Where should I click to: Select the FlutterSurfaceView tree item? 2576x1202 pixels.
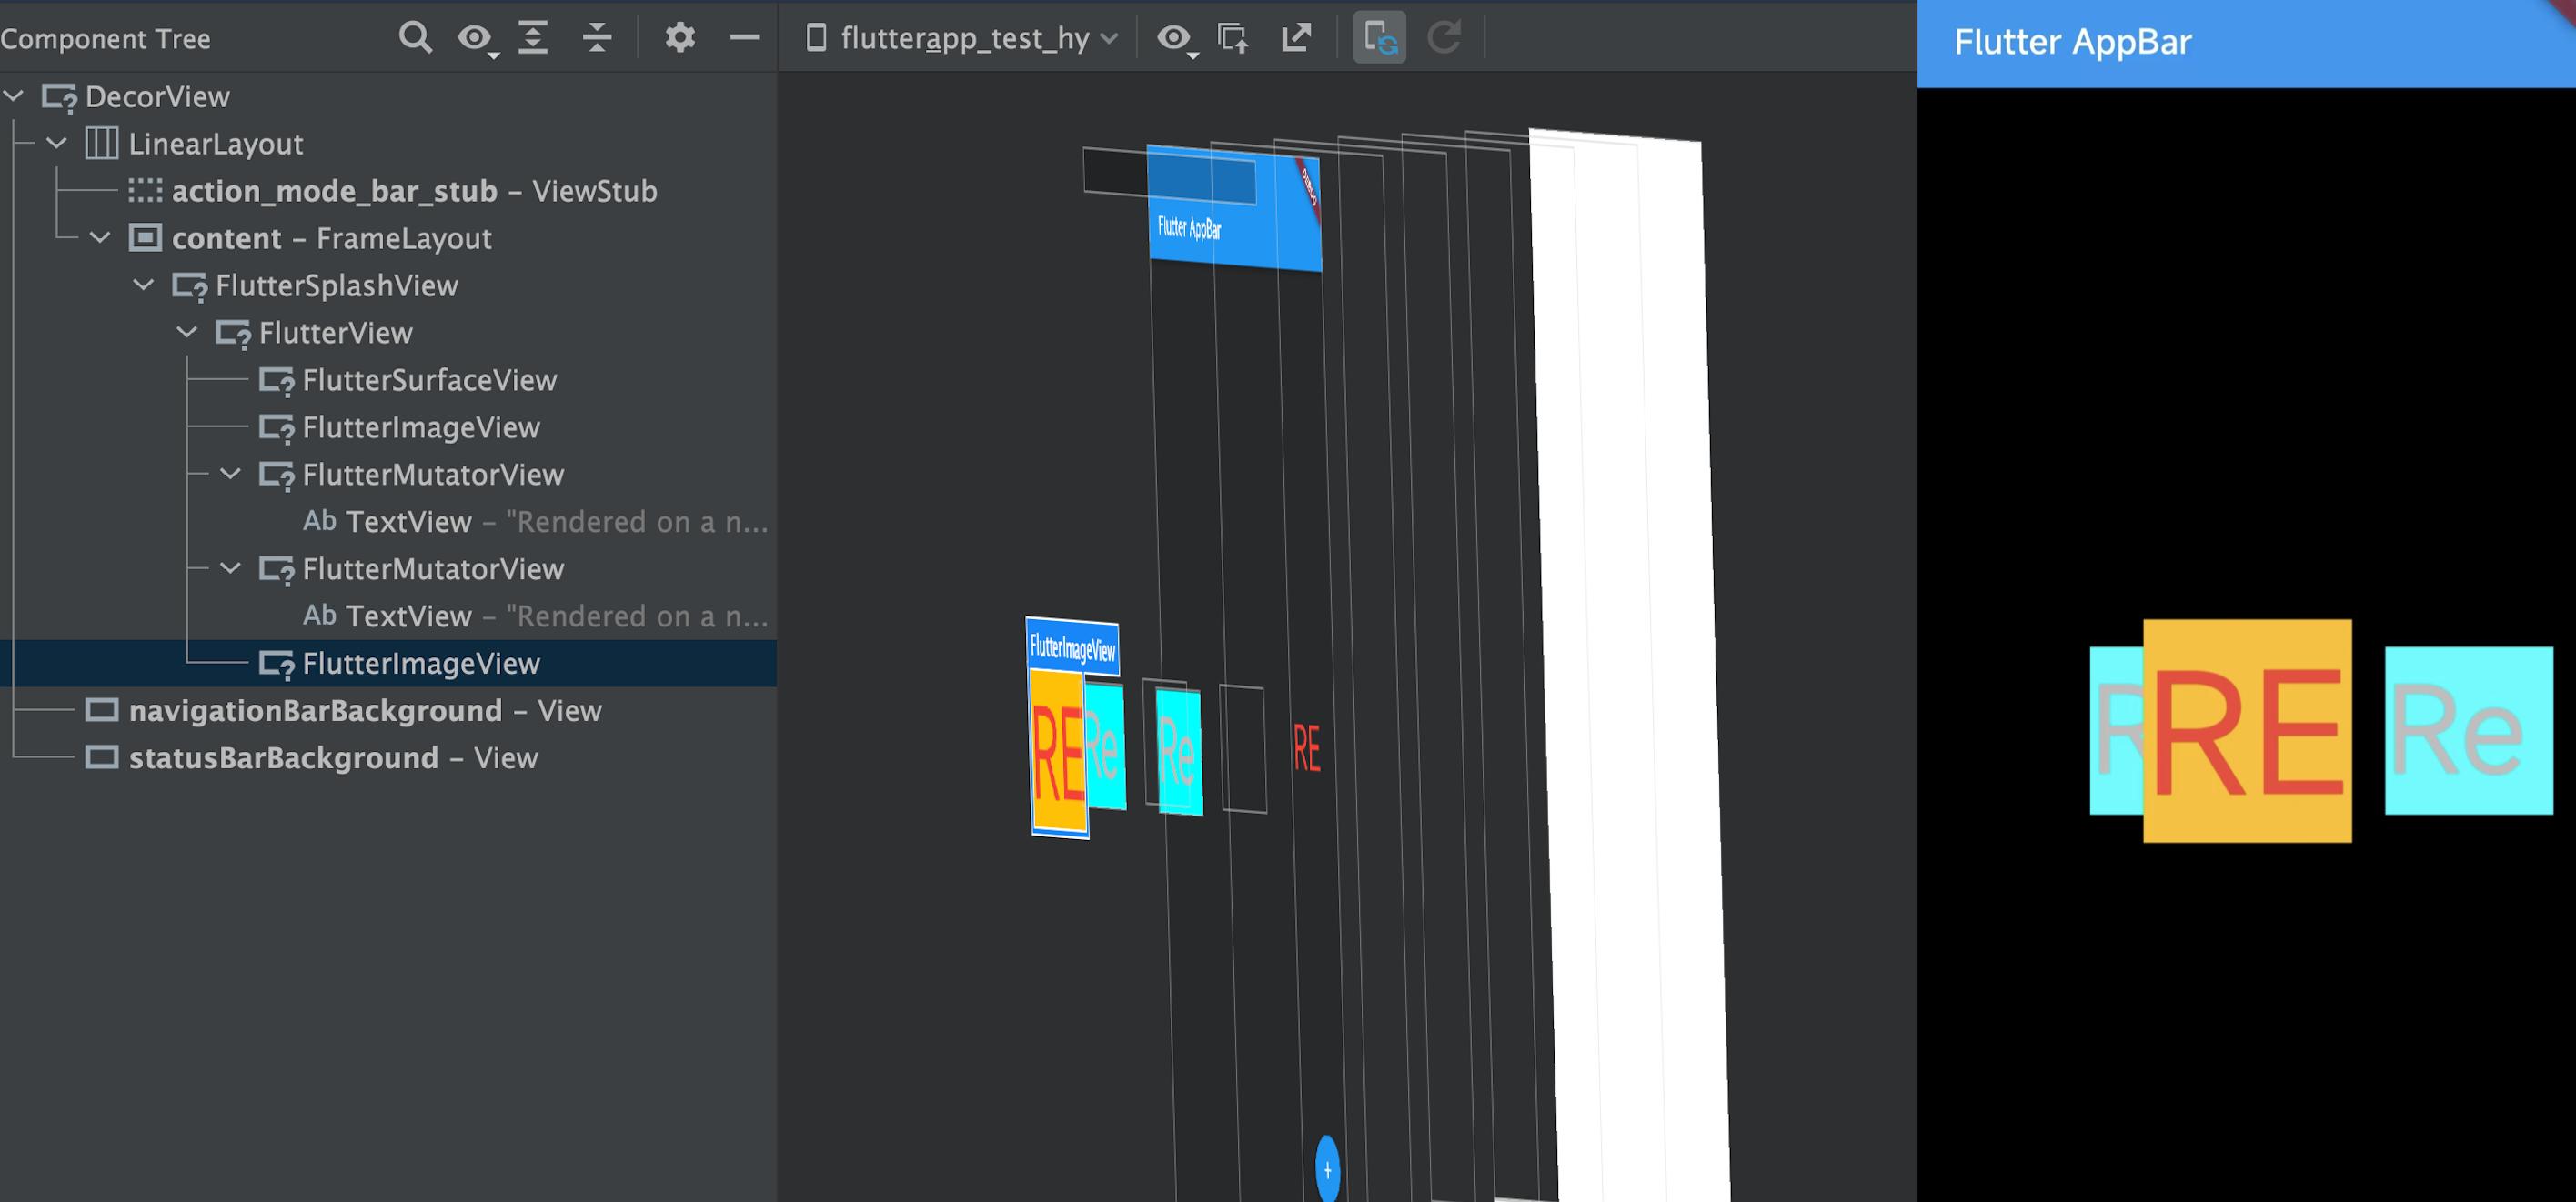pyautogui.click(x=428, y=380)
